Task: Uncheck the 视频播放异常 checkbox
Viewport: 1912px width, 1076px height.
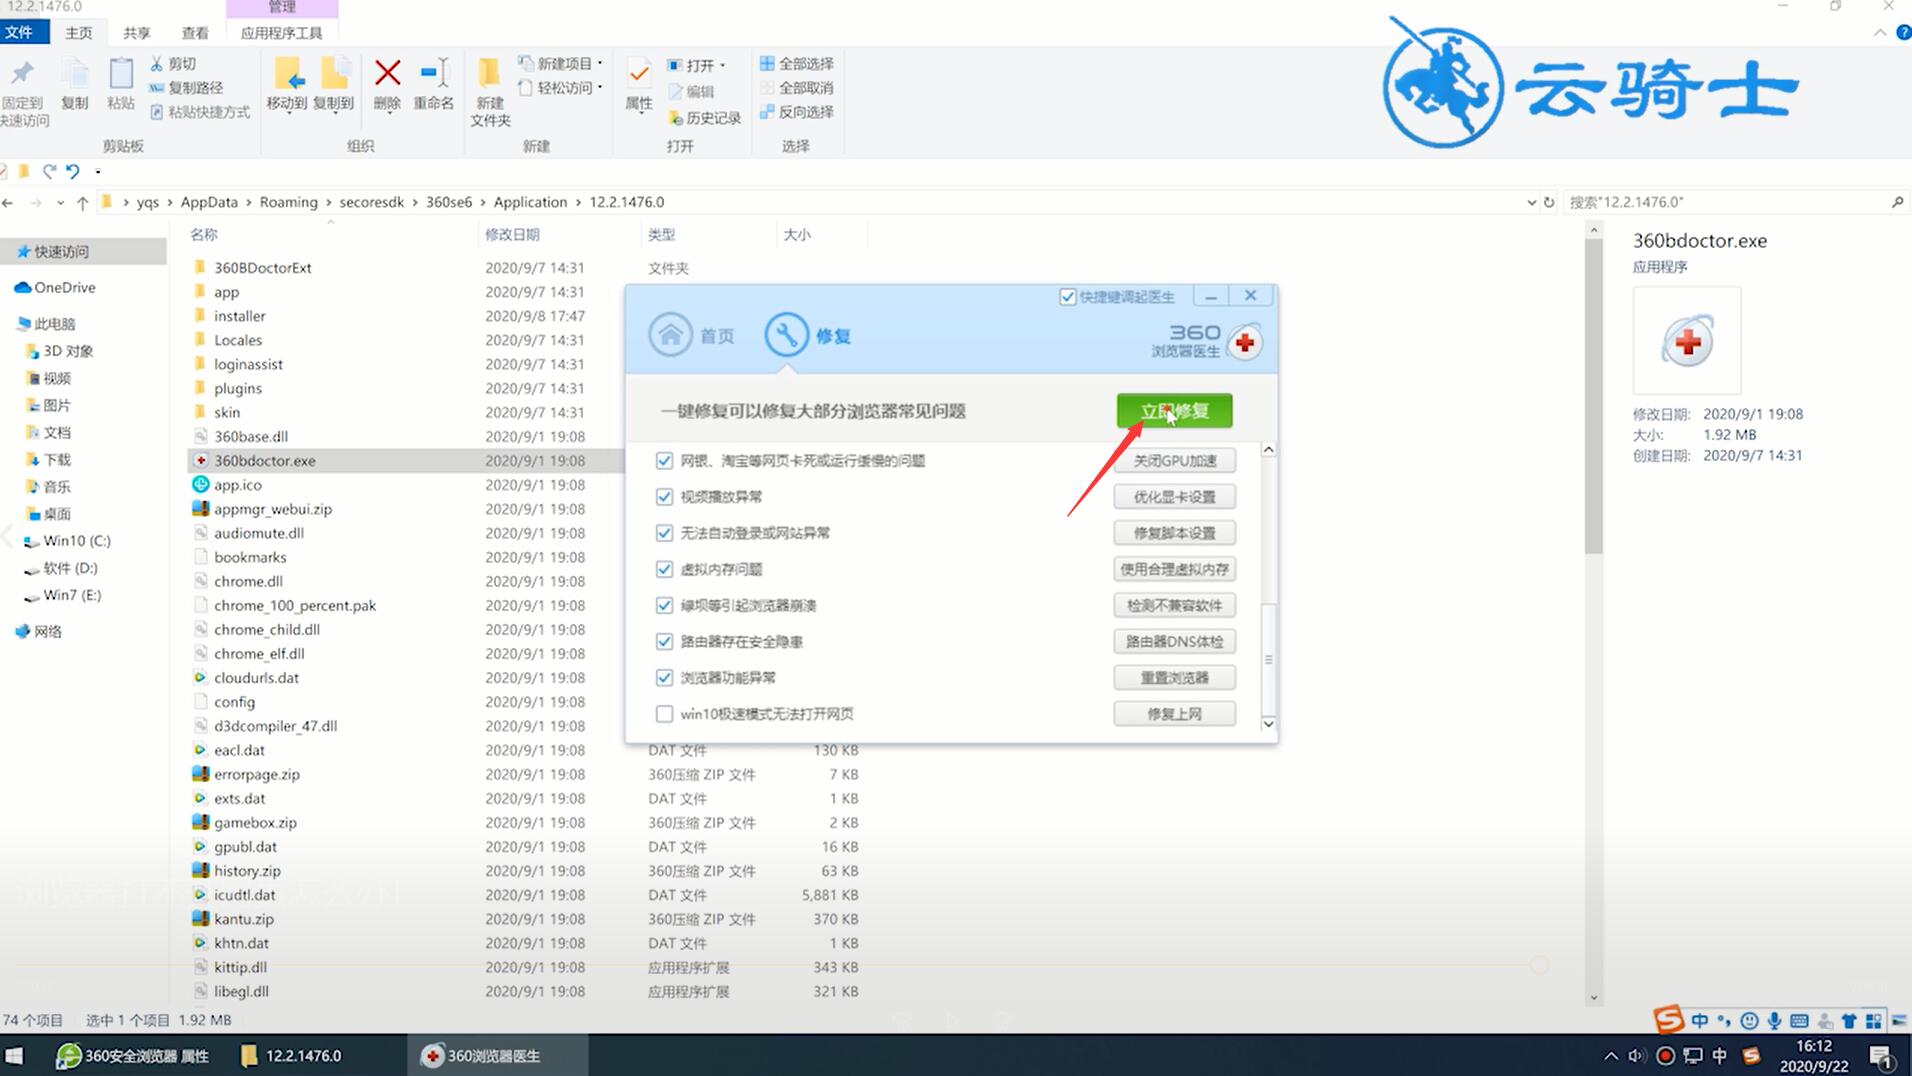Action: (x=664, y=496)
